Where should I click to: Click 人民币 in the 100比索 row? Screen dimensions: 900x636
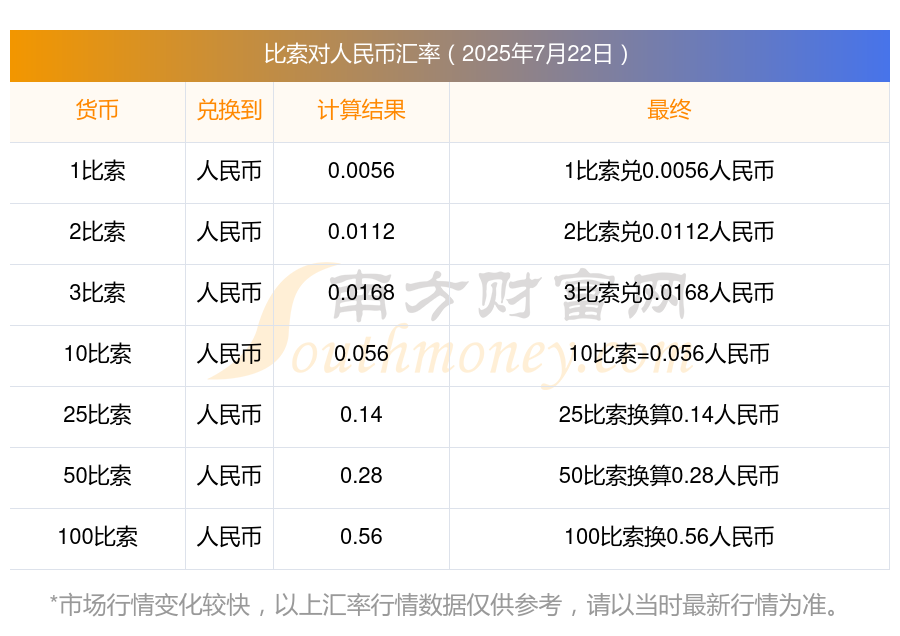229,537
